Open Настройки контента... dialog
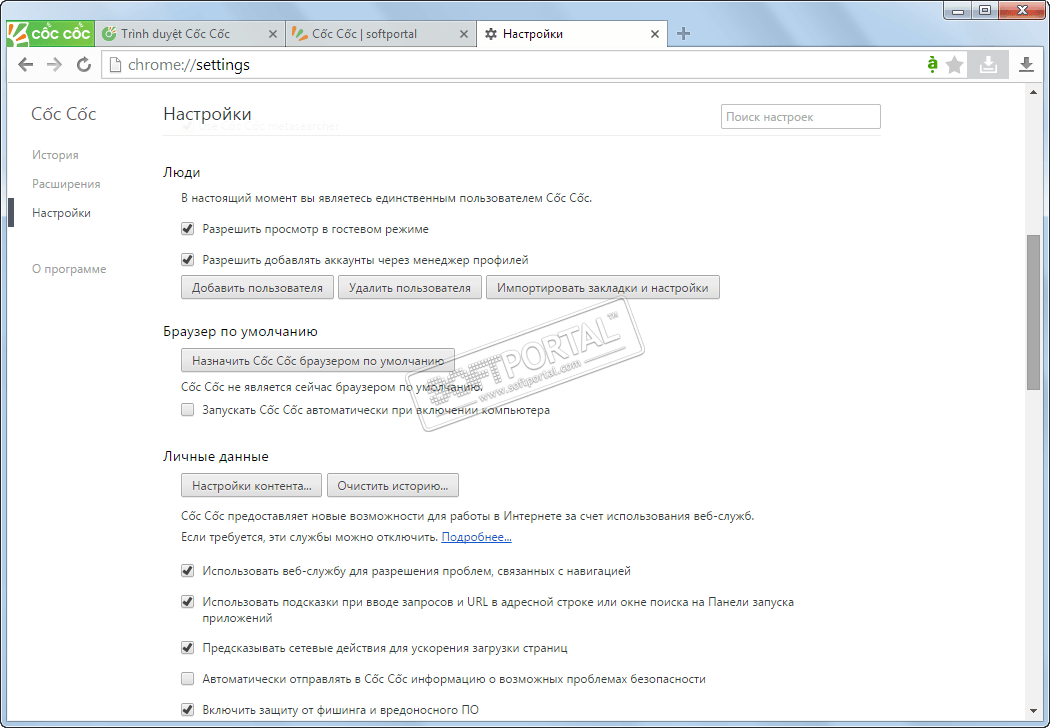 click(x=251, y=486)
